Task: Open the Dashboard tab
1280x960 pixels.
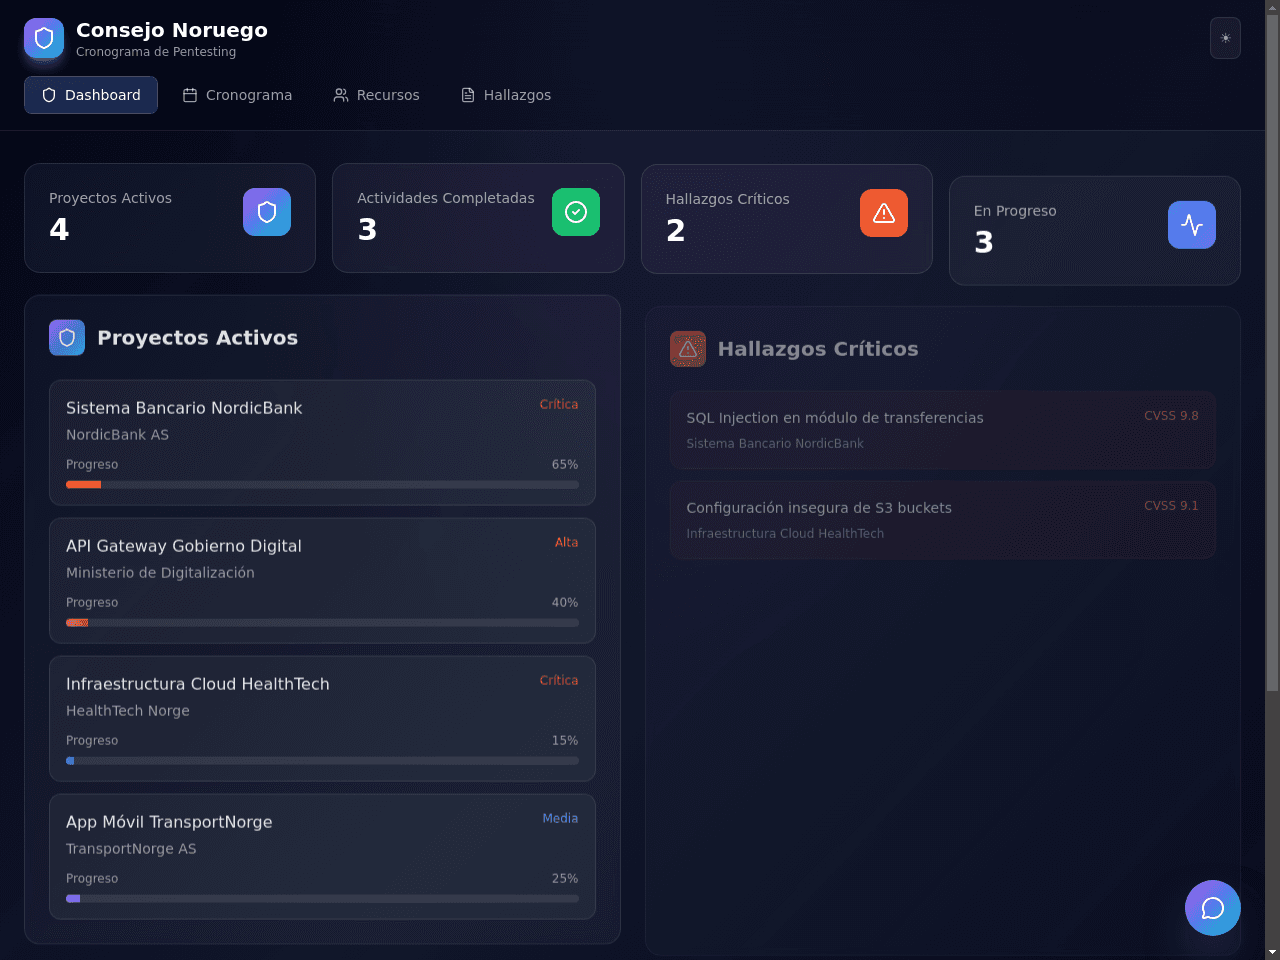Action: [x=91, y=95]
